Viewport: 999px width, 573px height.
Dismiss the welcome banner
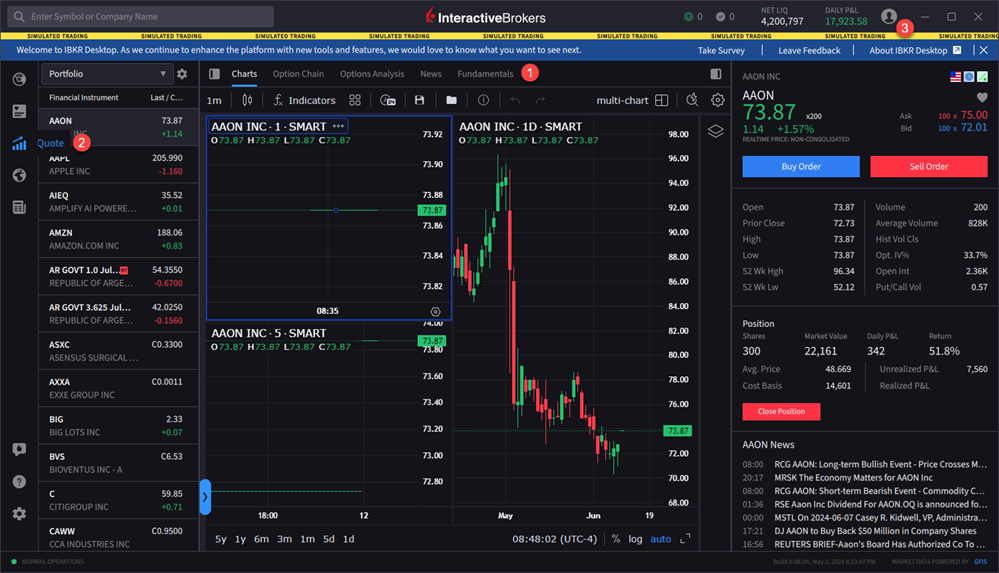point(984,50)
